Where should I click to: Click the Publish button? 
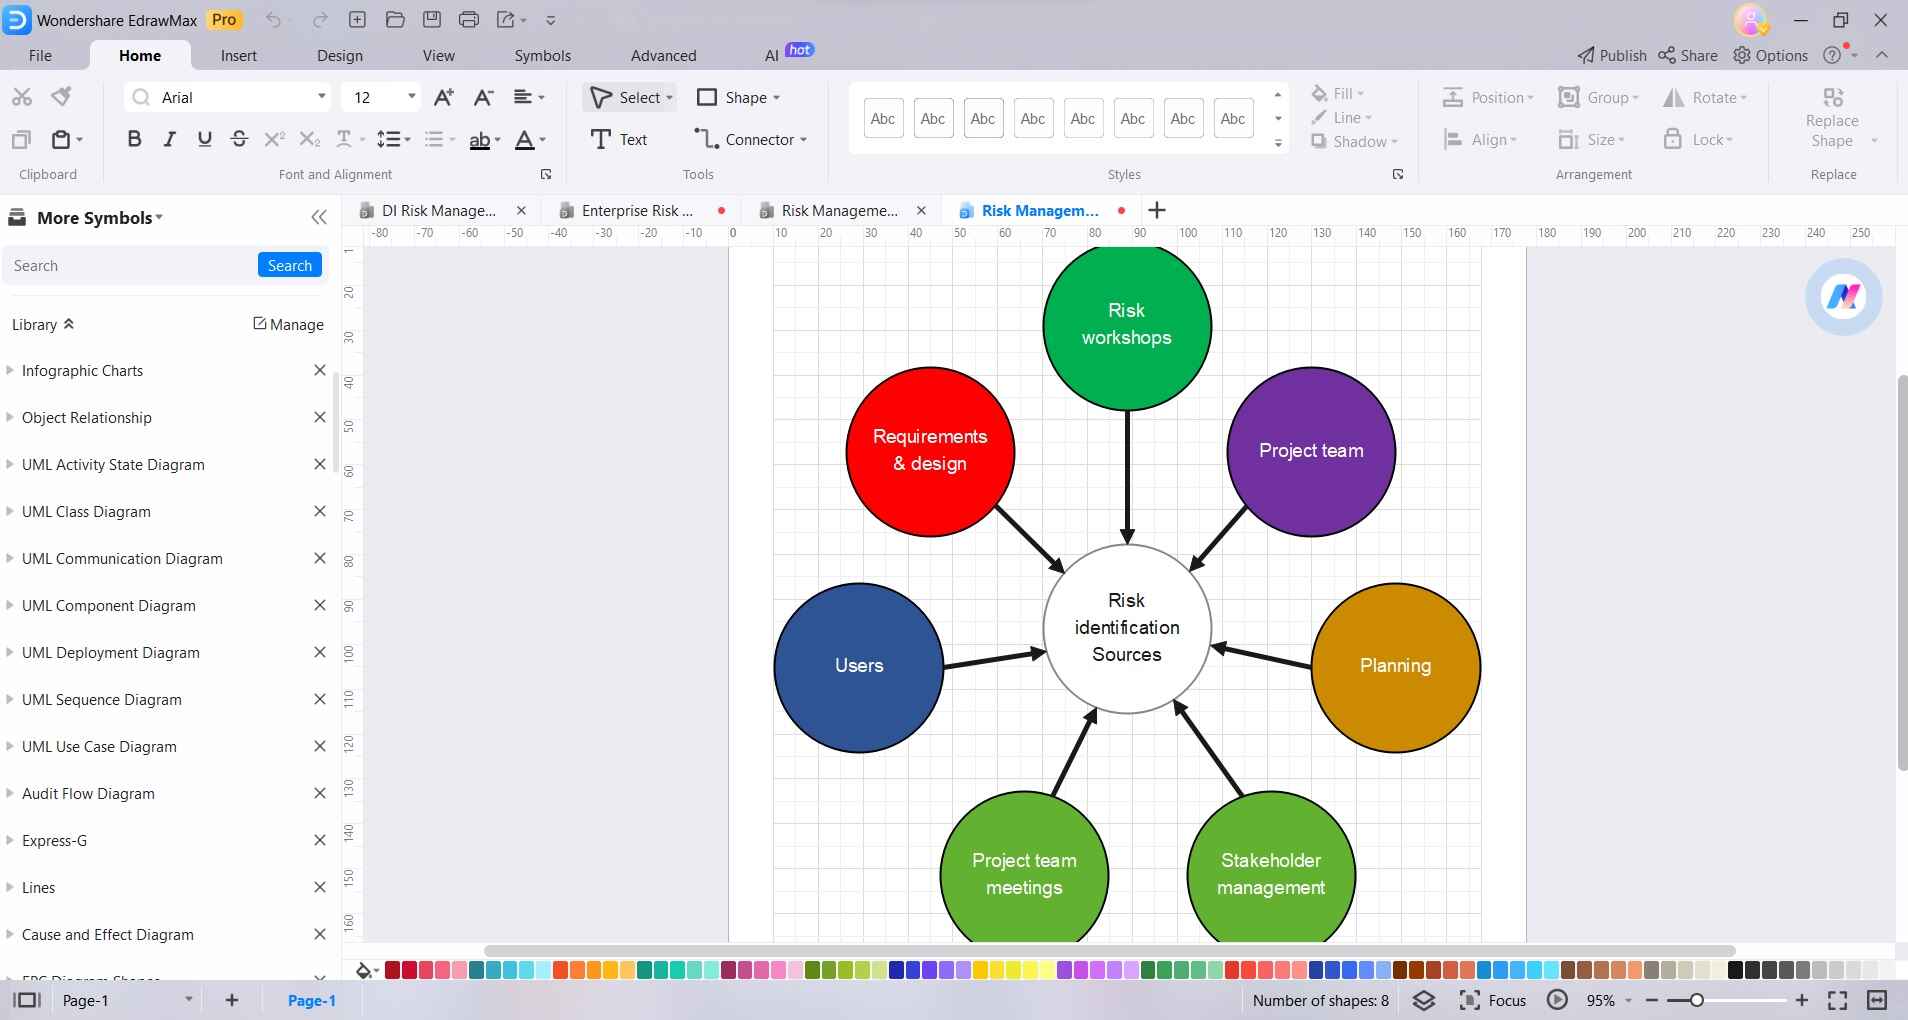1612,56
